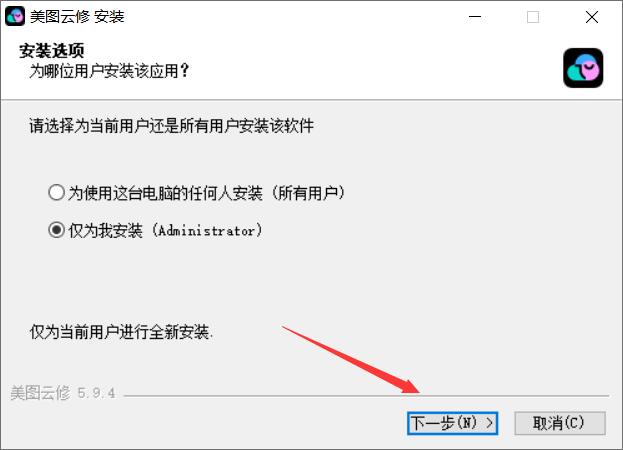Minimize the installer window
Screen dimensions: 623x450
pyautogui.click(x=475, y=17)
